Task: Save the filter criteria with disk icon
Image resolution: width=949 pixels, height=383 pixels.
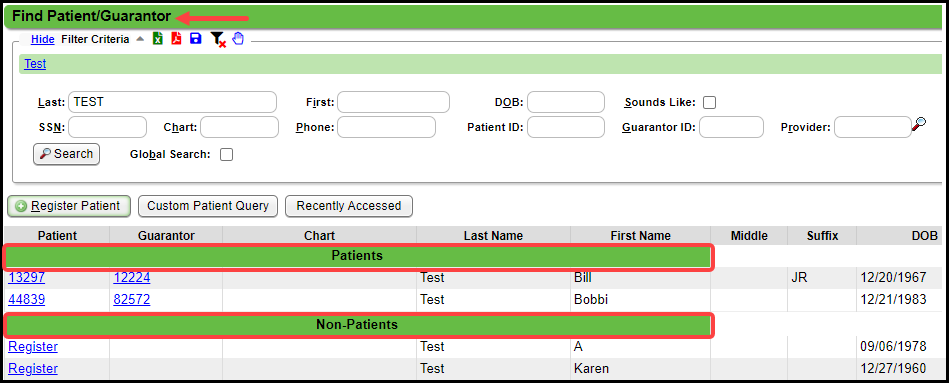Action: point(195,39)
